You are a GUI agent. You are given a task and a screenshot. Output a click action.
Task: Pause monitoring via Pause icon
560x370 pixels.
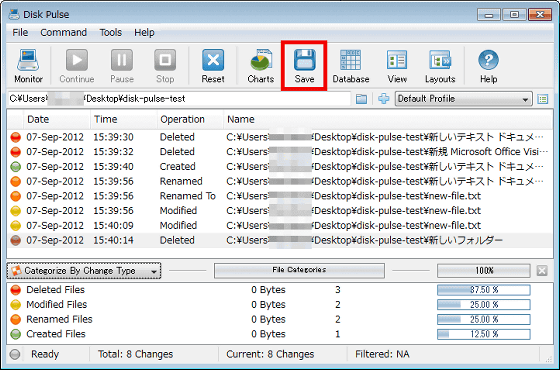coord(122,66)
